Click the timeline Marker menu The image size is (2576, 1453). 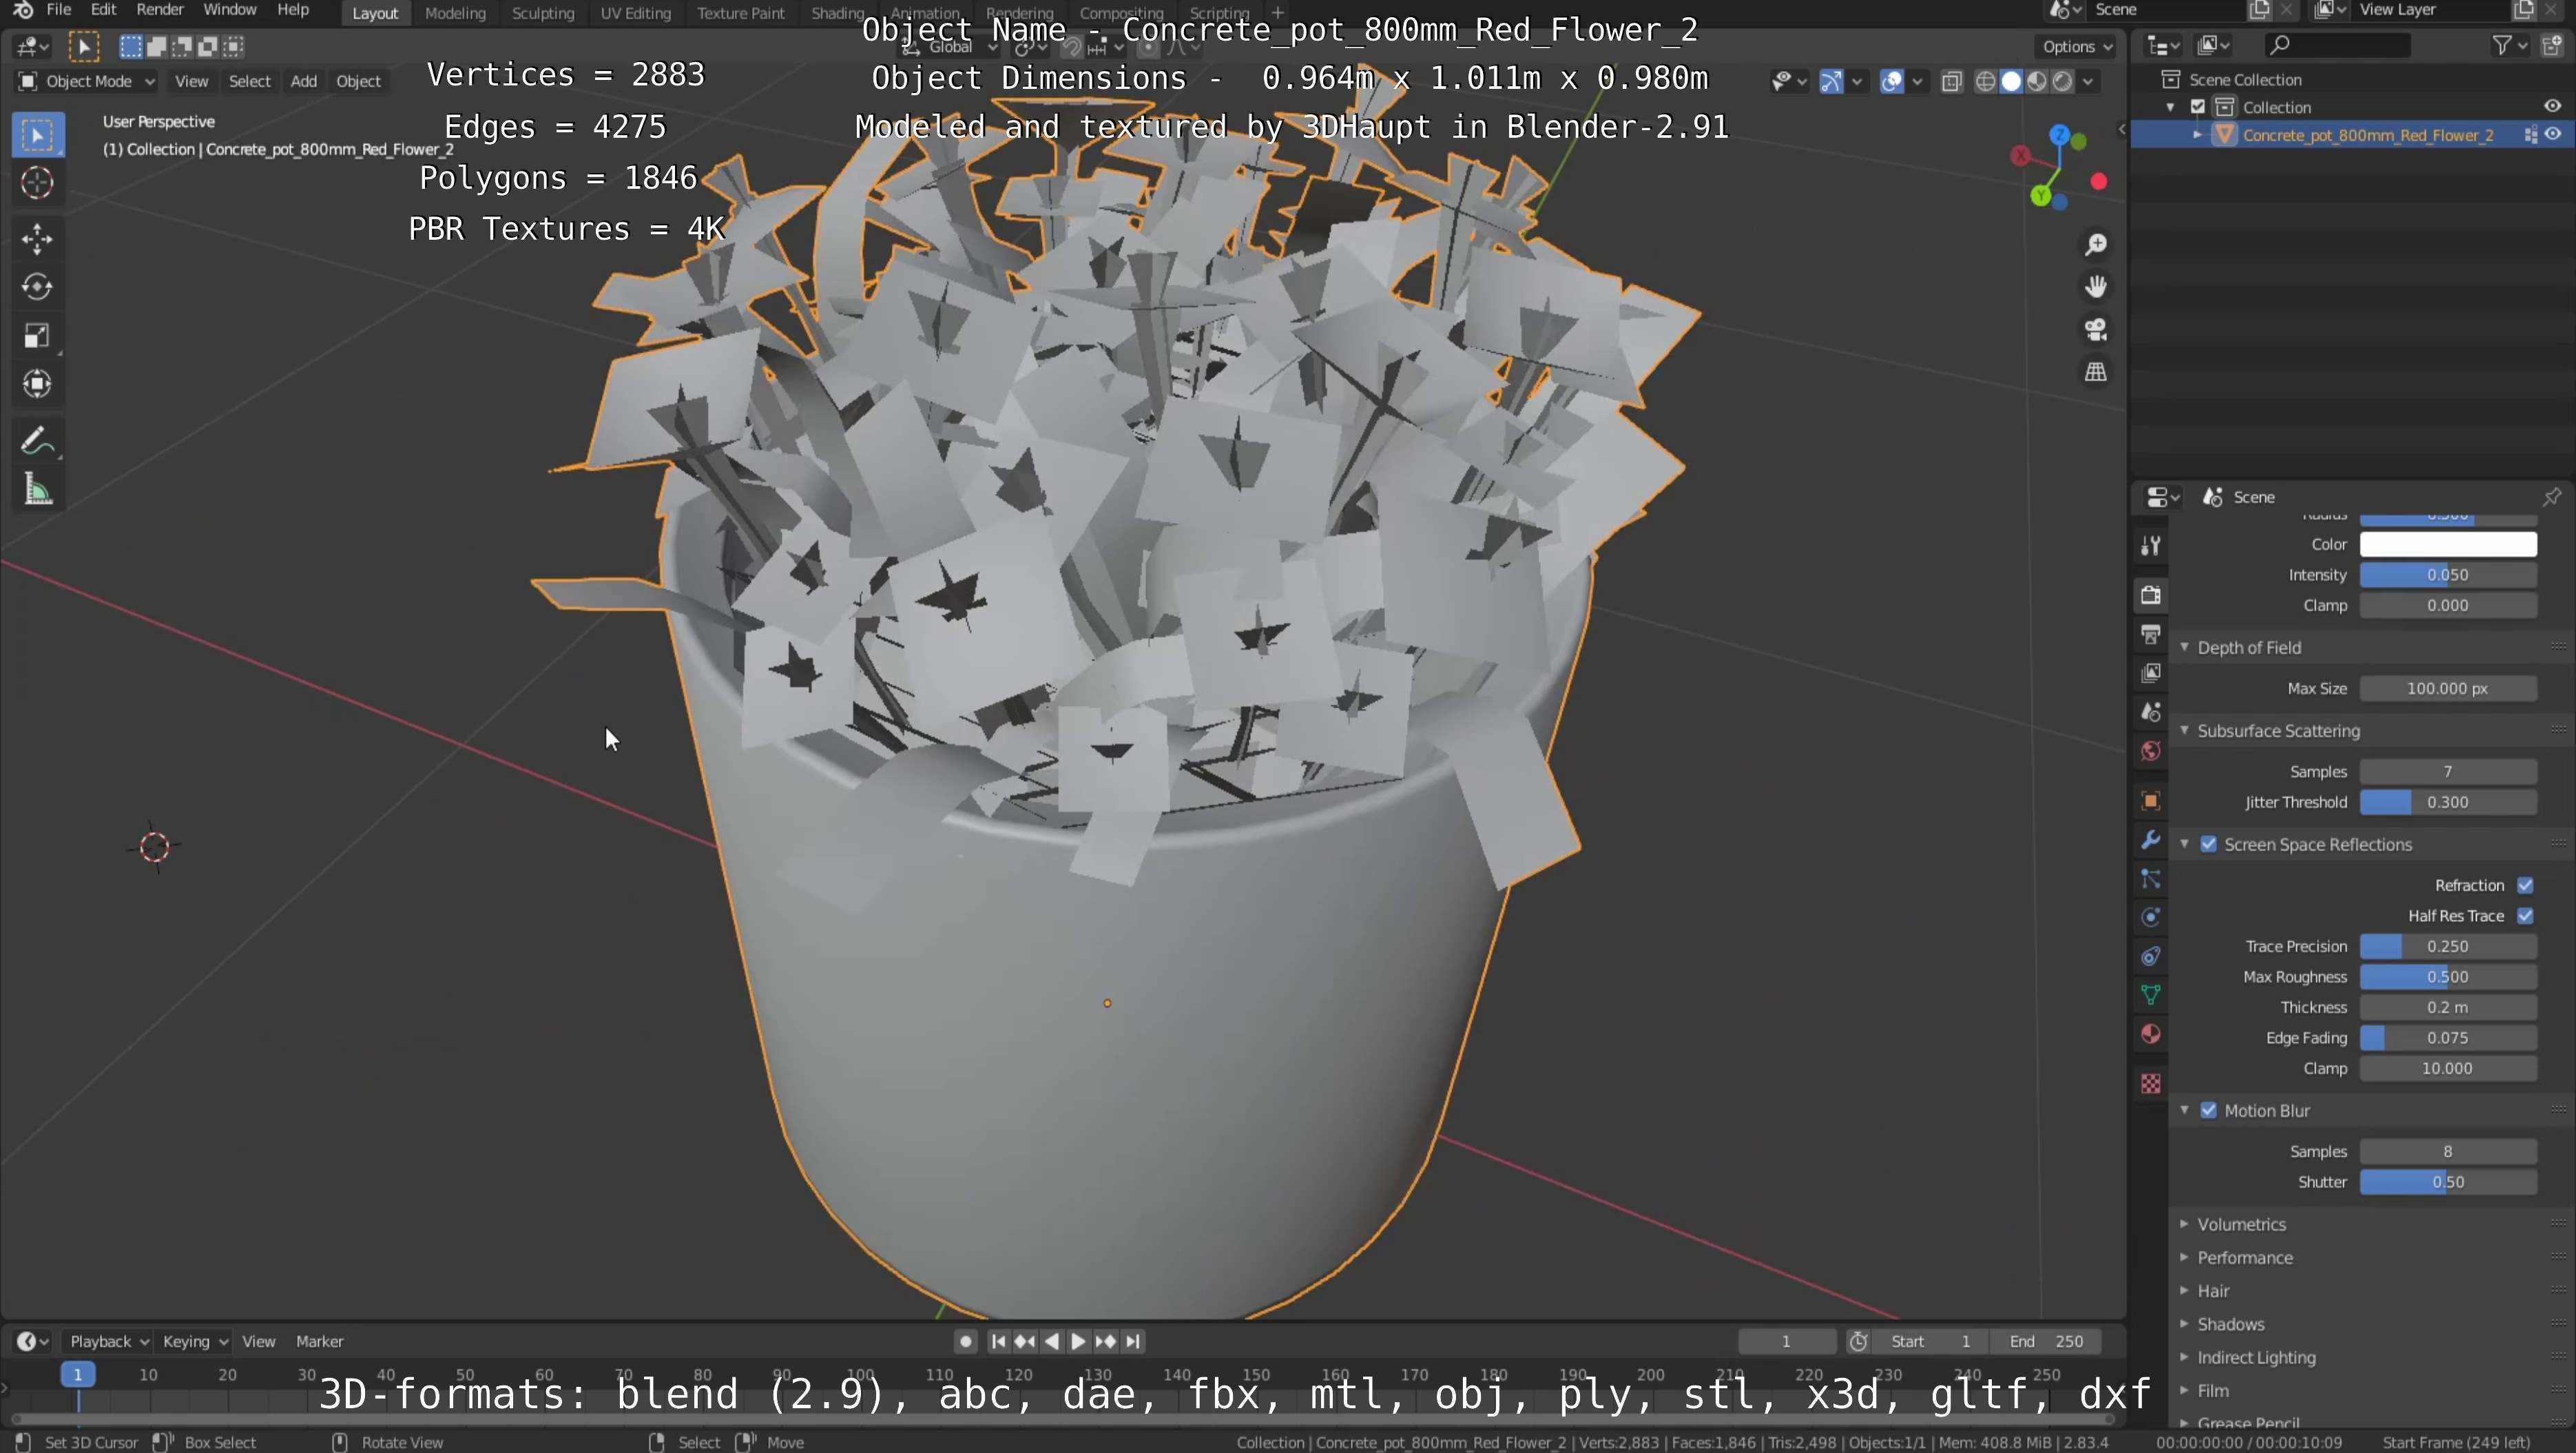click(319, 1342)
